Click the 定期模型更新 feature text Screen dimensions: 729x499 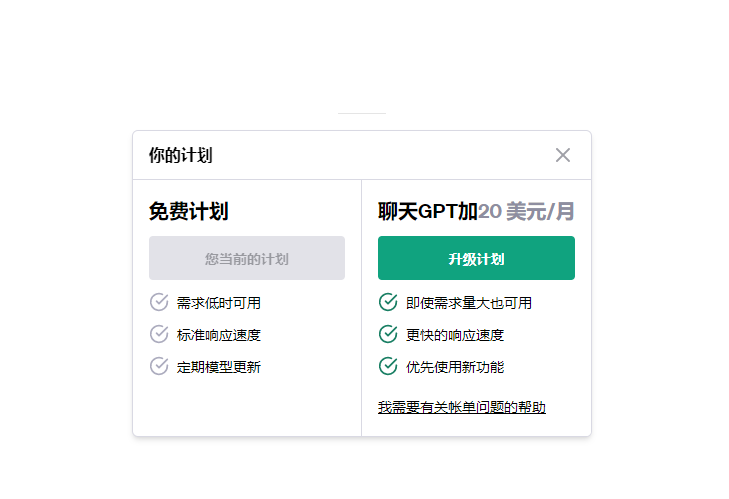pyautogui.click(x=219, y=367)
